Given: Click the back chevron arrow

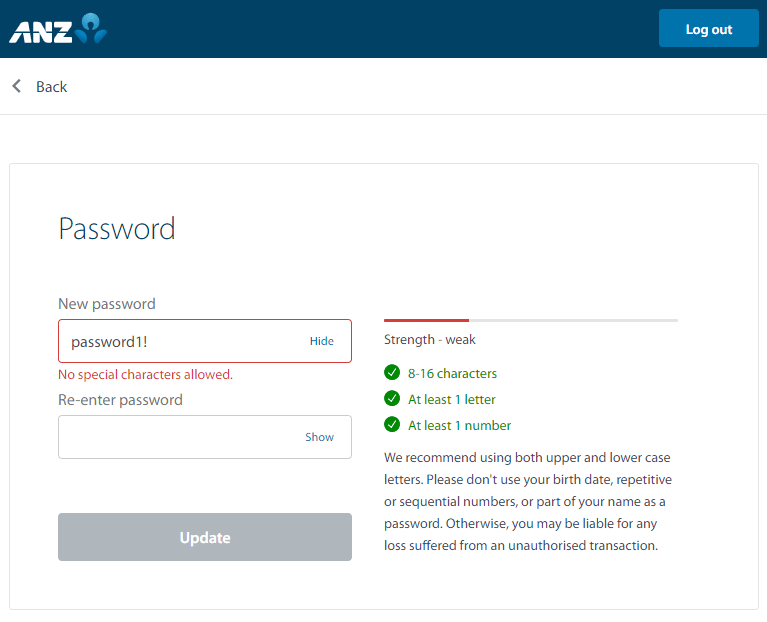Looking at the screenshot, I should pos(17,86).
